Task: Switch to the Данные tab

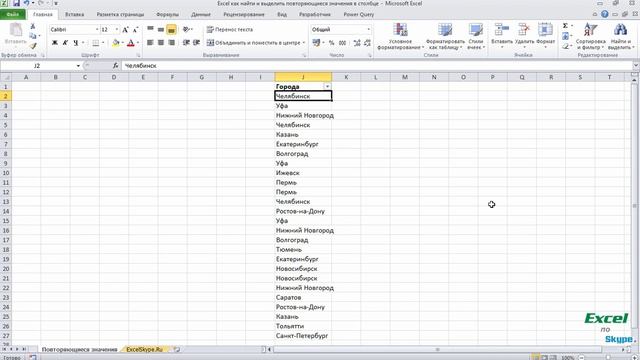Action: [x=201, y=14]
